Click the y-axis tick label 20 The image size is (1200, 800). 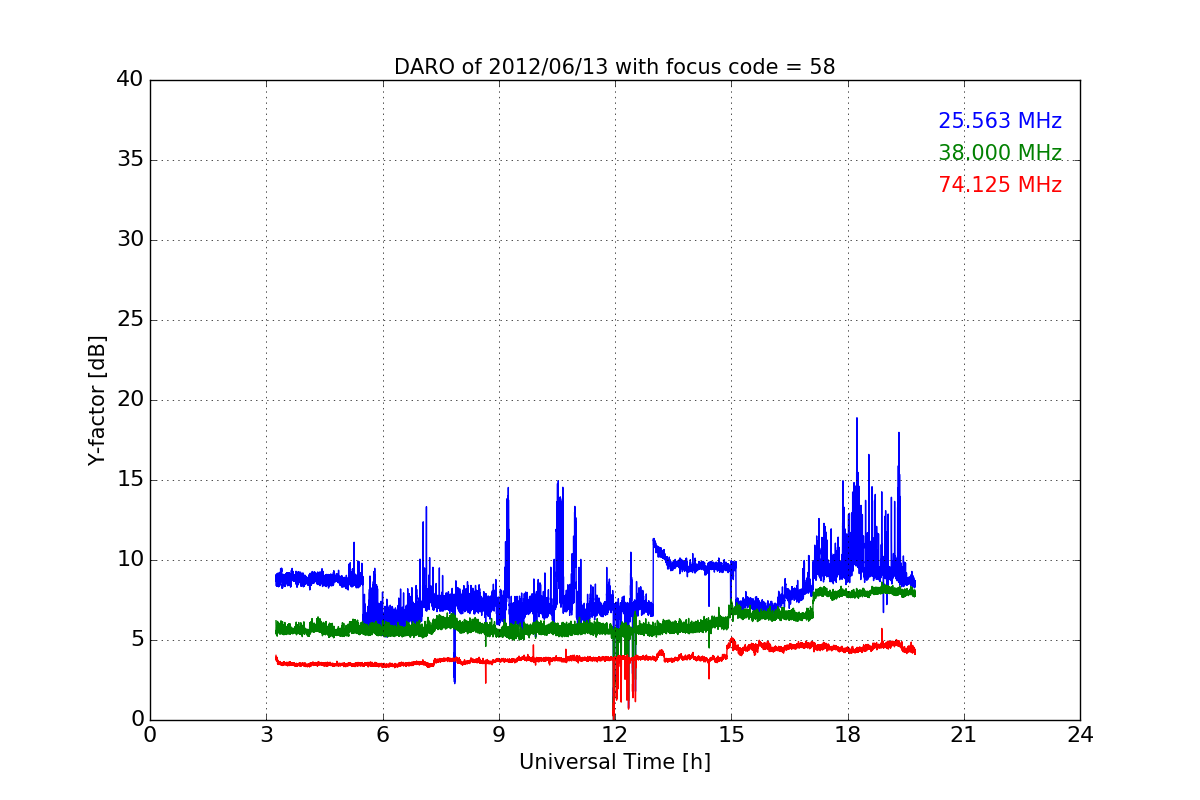[130, 400]
